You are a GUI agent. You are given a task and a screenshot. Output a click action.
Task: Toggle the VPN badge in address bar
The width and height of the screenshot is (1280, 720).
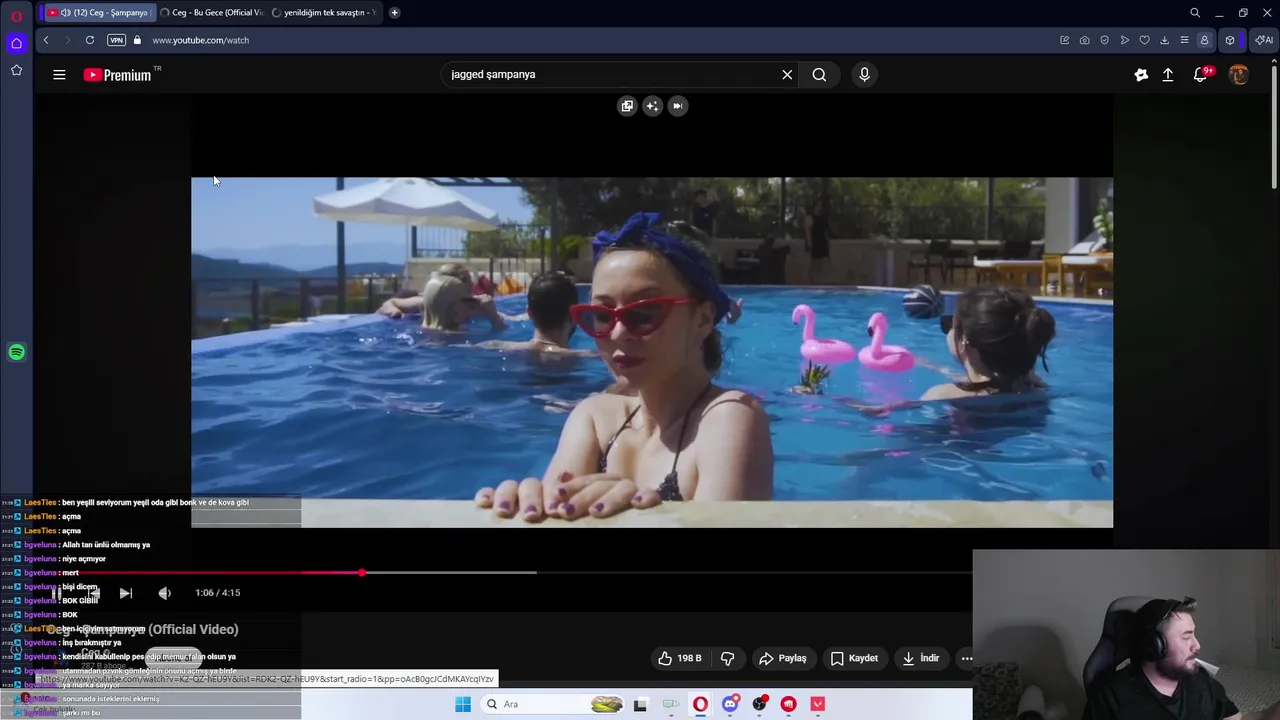click(116, 40)
